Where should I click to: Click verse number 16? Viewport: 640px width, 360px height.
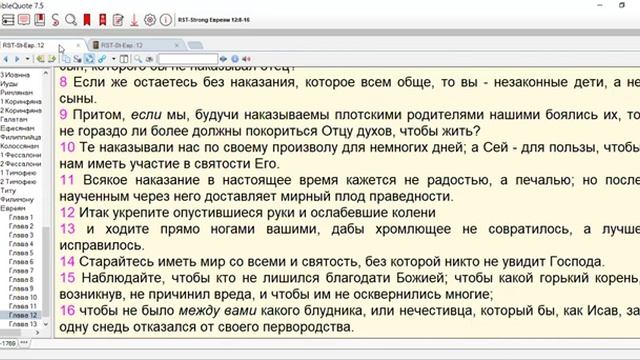67,311
